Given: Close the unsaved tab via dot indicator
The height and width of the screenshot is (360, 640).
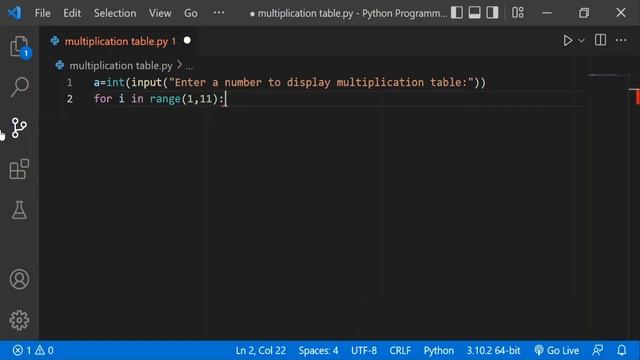Looking at the screenshot, I should click(x=187, y=40).
